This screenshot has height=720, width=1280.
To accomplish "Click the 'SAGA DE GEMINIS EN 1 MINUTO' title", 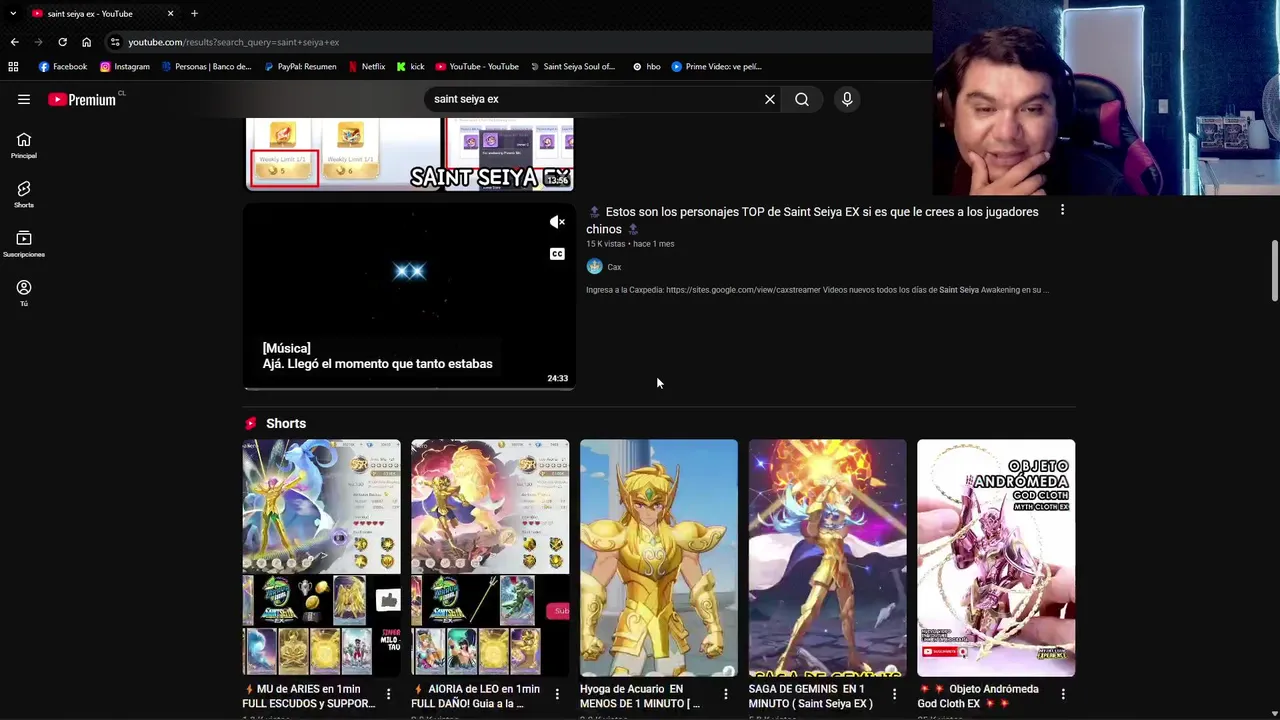I will click(811, 696).
